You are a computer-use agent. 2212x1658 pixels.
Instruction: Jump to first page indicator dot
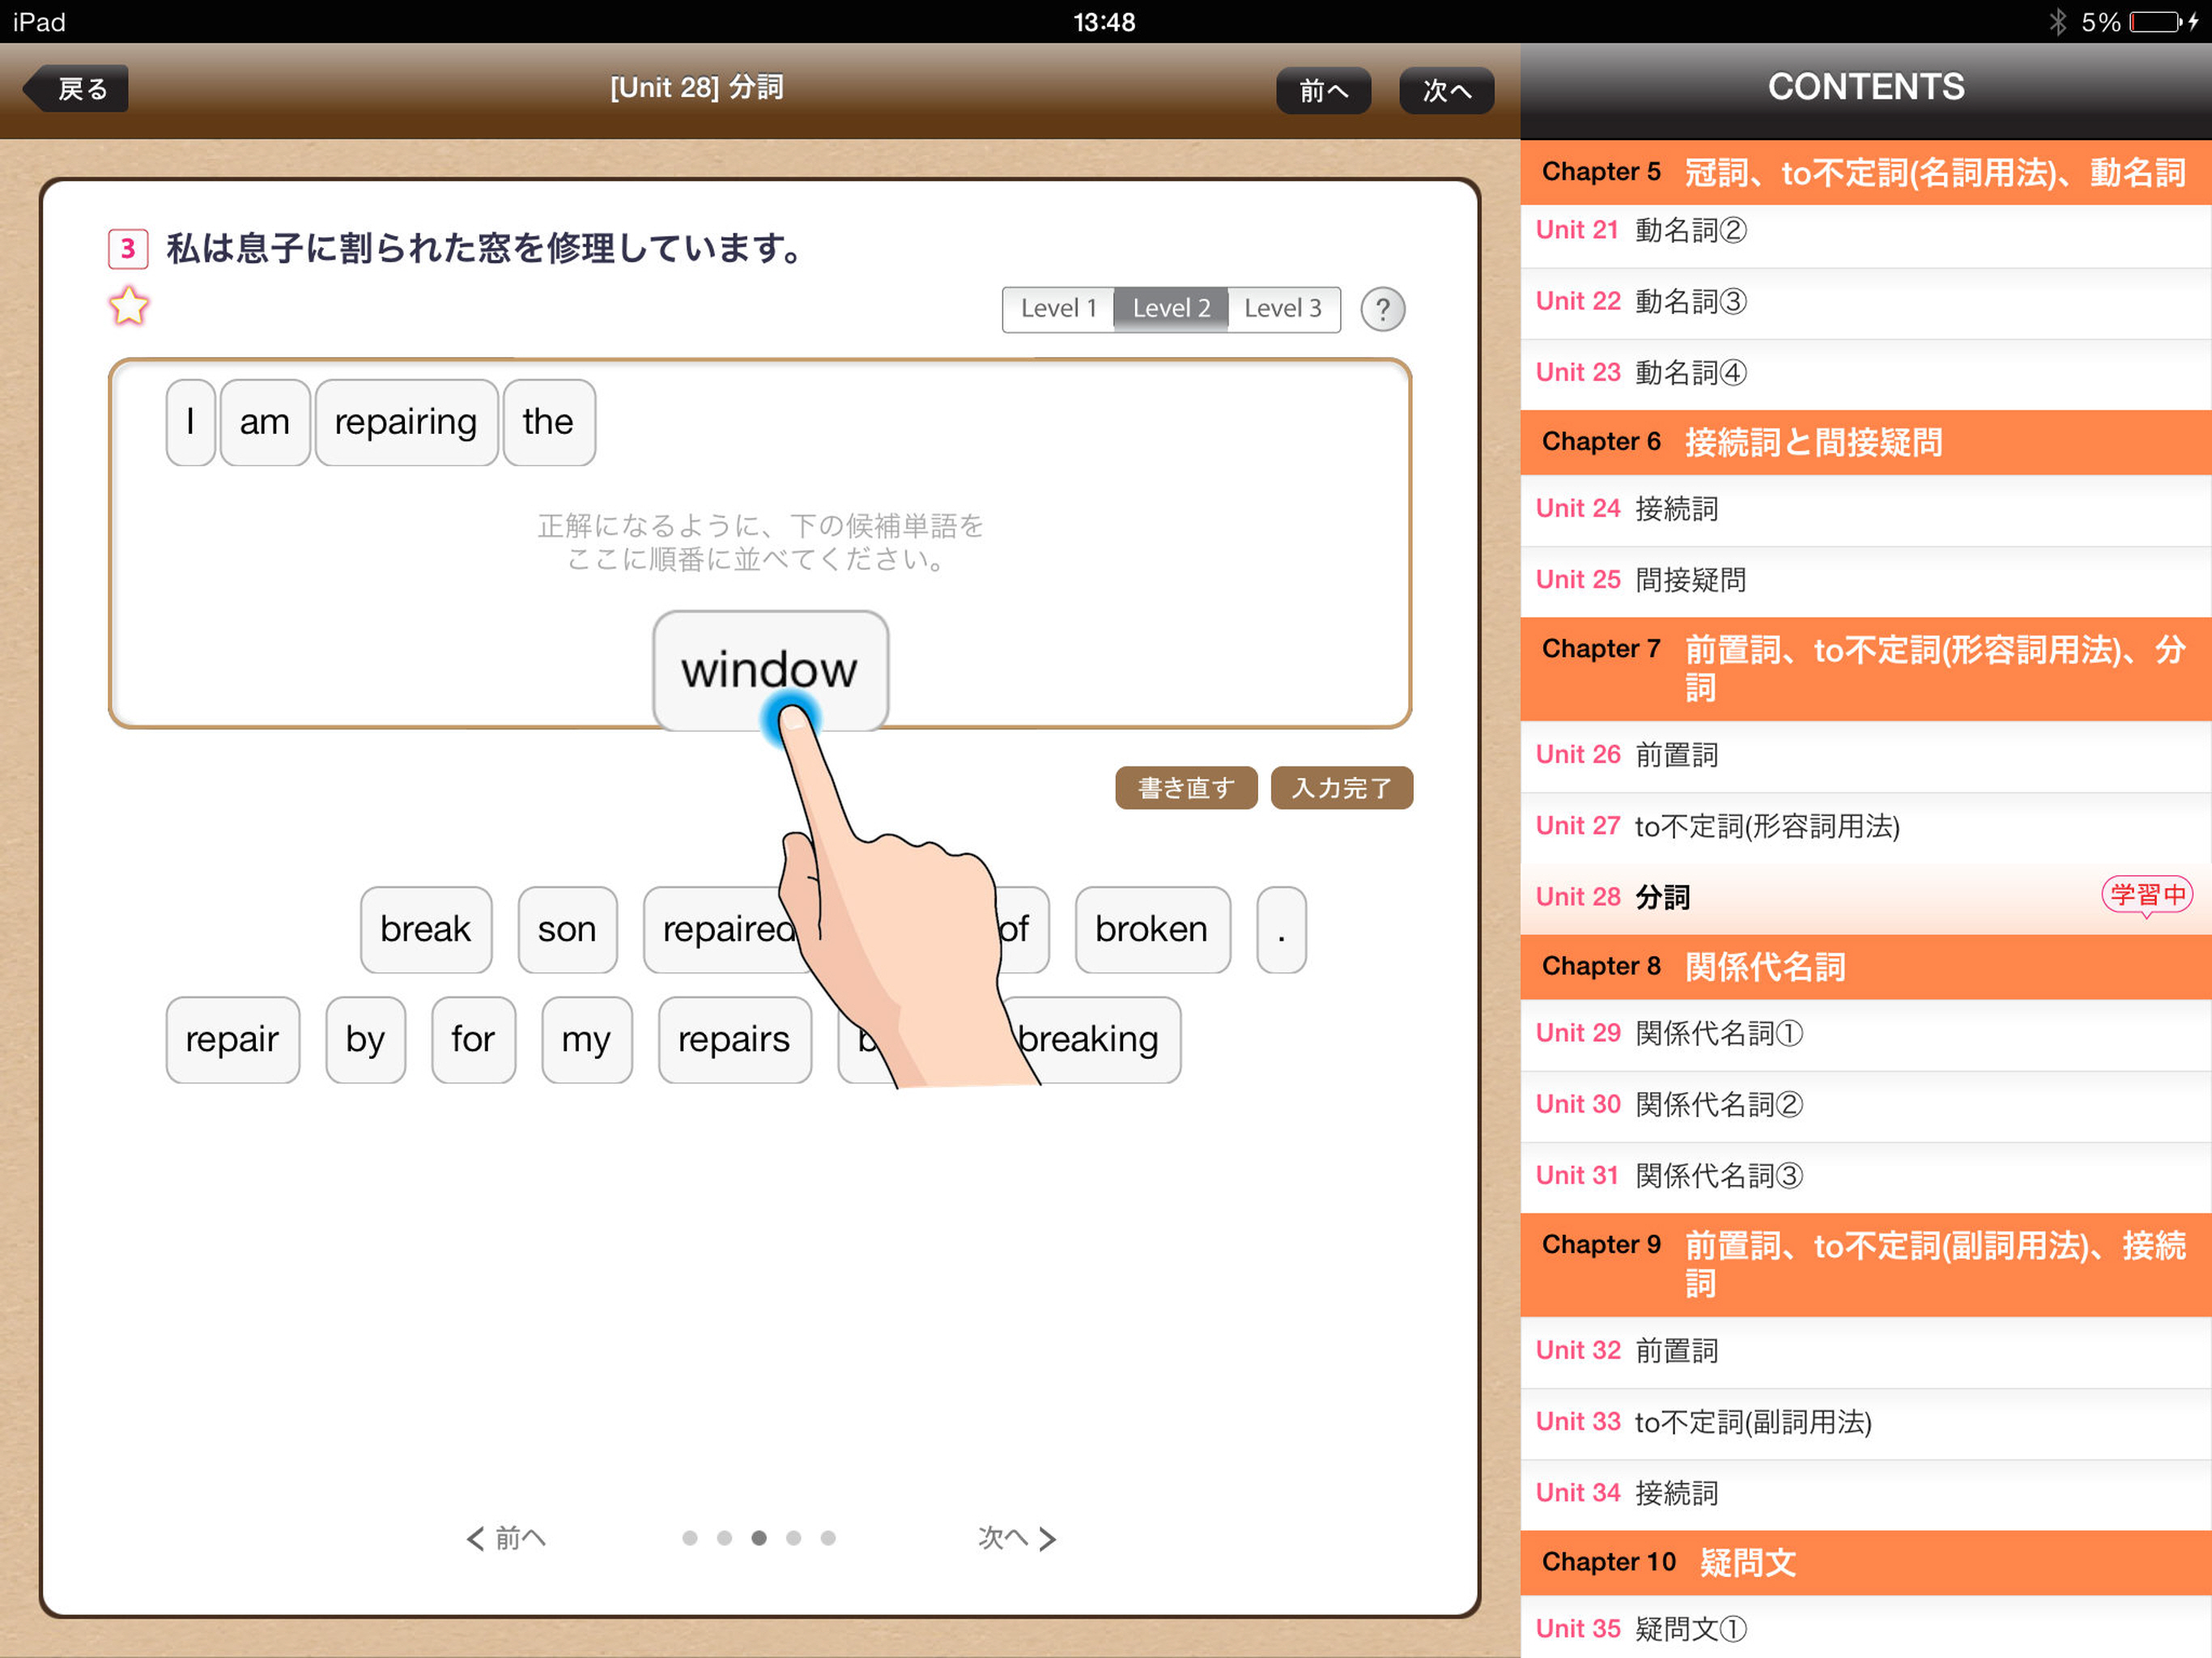pos(689,1538)
